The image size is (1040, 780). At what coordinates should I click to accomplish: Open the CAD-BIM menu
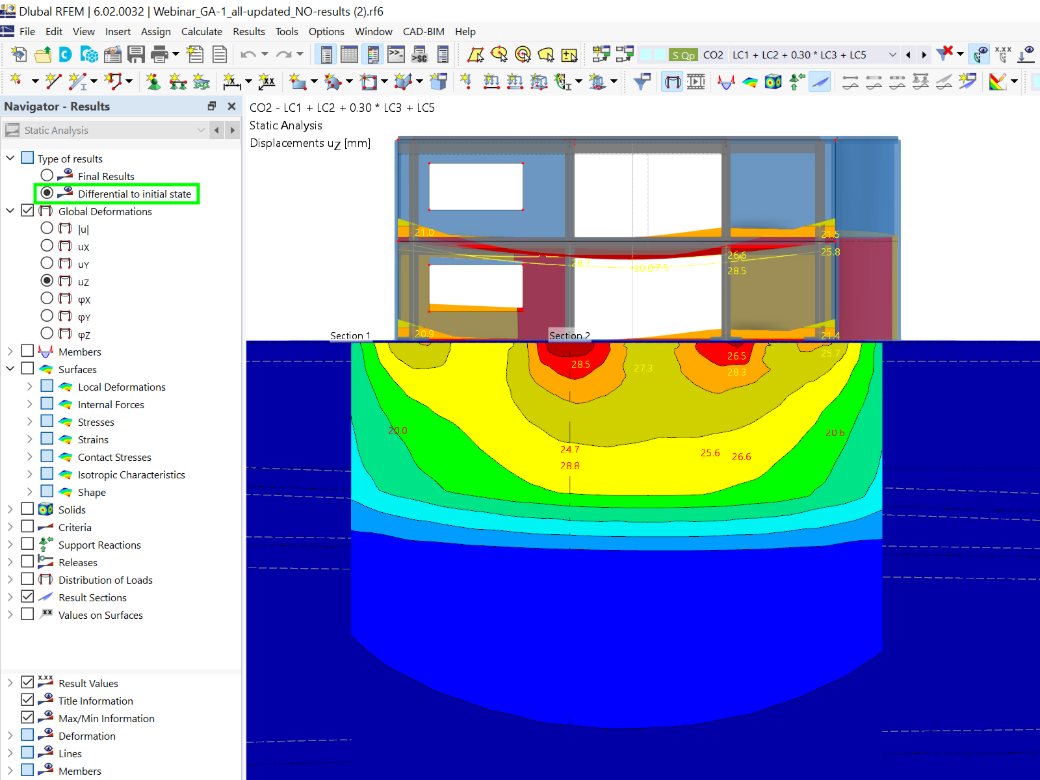click(423, 31)
